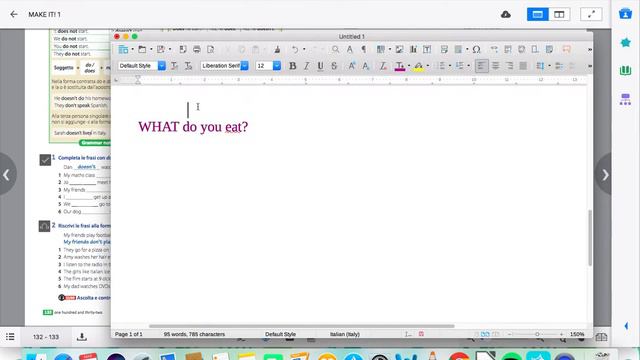Click the download button beside 132 - 133
The width and height of the screenshot is (640, 360).
(82, 337)
